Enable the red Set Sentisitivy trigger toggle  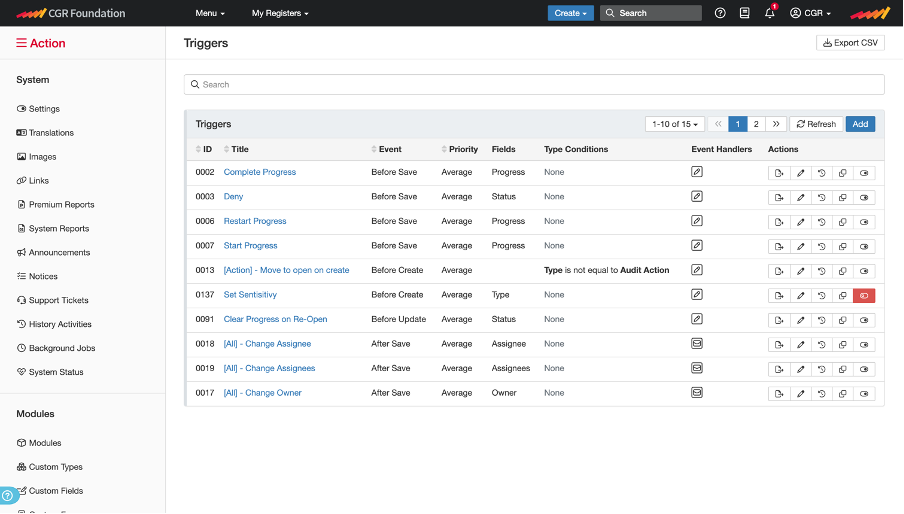click(864, 296)
